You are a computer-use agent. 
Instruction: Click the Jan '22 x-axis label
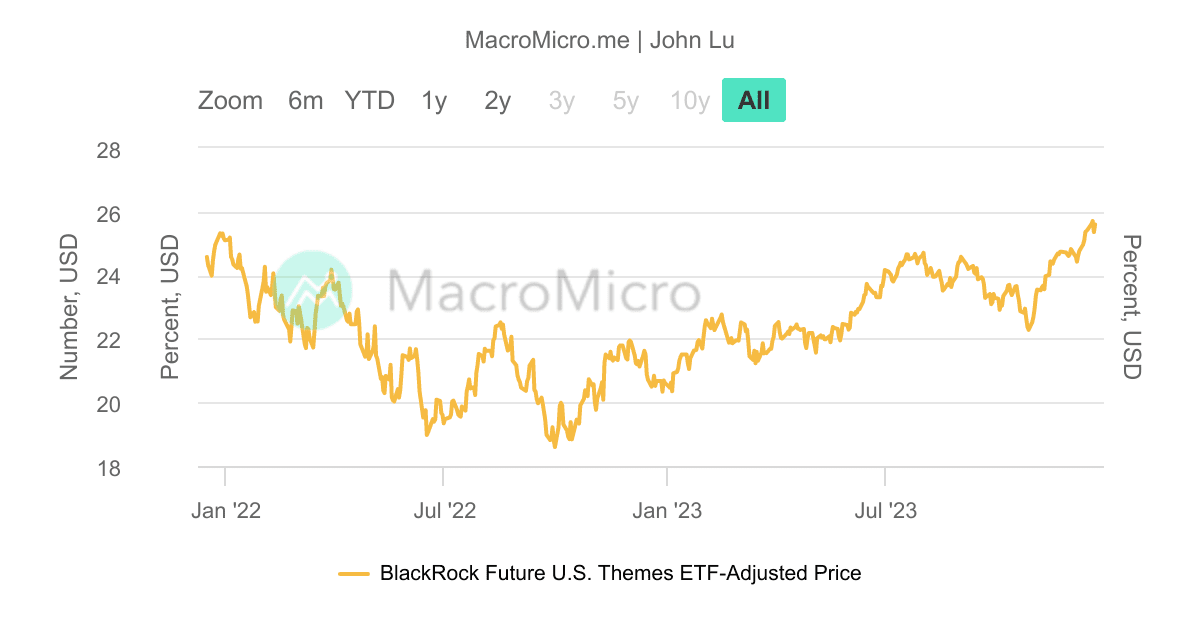coord(225,511)
